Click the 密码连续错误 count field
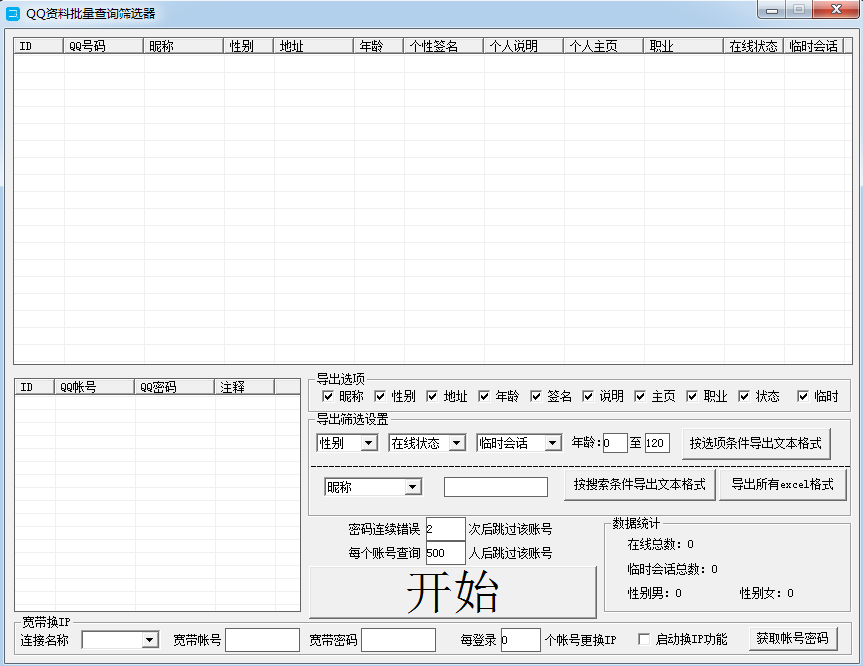The image size is (863, 666). tap(445, 529)
